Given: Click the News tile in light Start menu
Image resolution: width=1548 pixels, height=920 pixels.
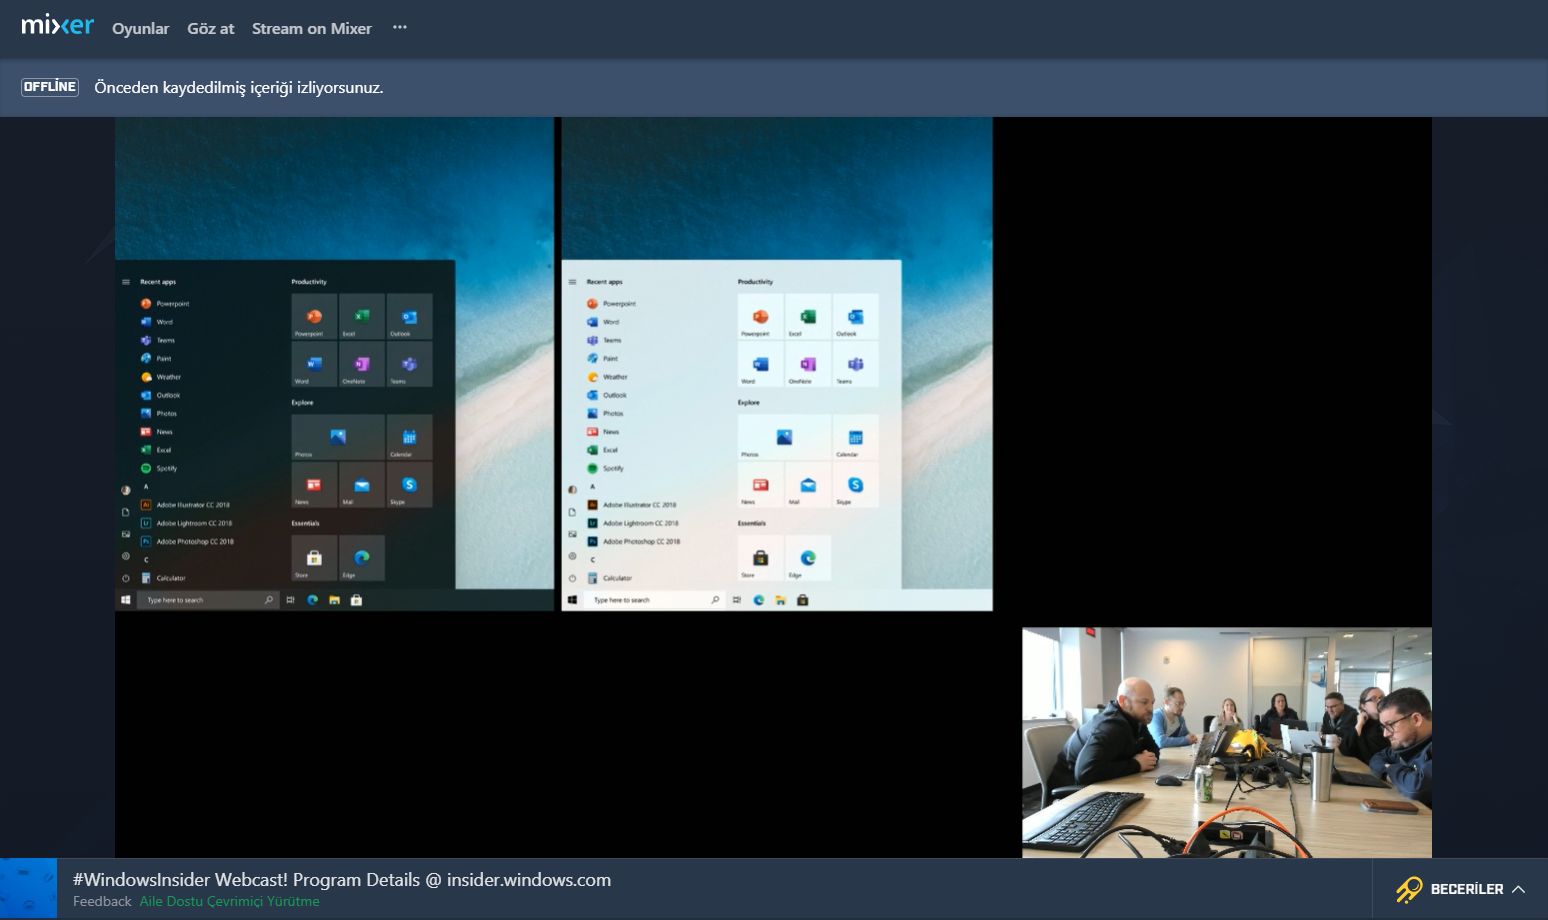Looking at the screenshot, I should (760, 485).
